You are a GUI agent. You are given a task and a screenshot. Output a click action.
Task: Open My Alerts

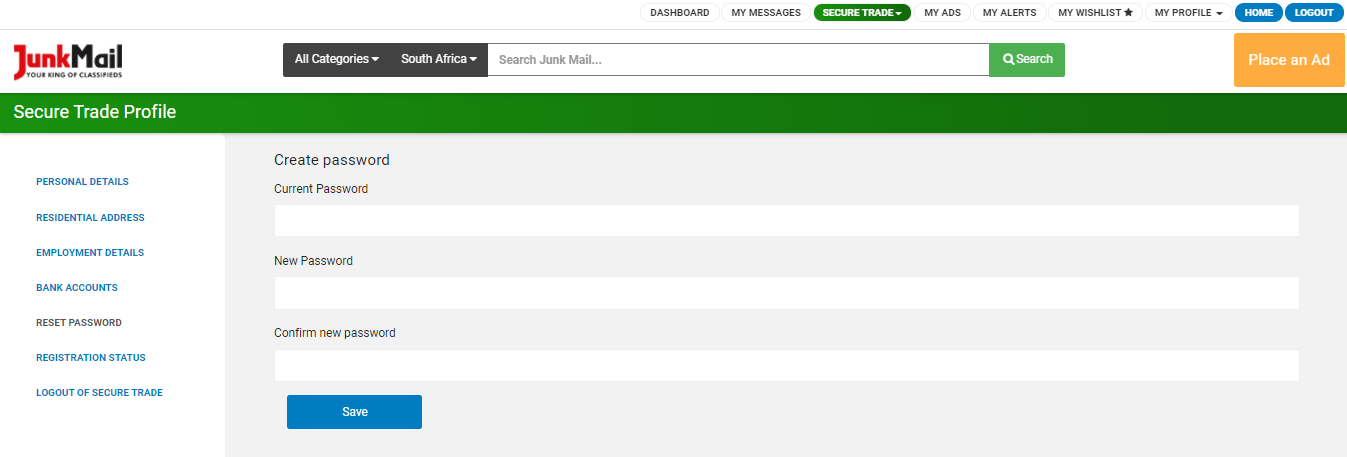pyautogui.click(x=1009, y=13)
